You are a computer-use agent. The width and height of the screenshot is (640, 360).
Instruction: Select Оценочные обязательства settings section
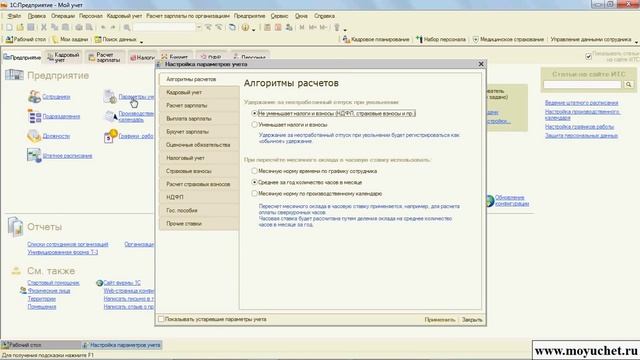(199, 145)
